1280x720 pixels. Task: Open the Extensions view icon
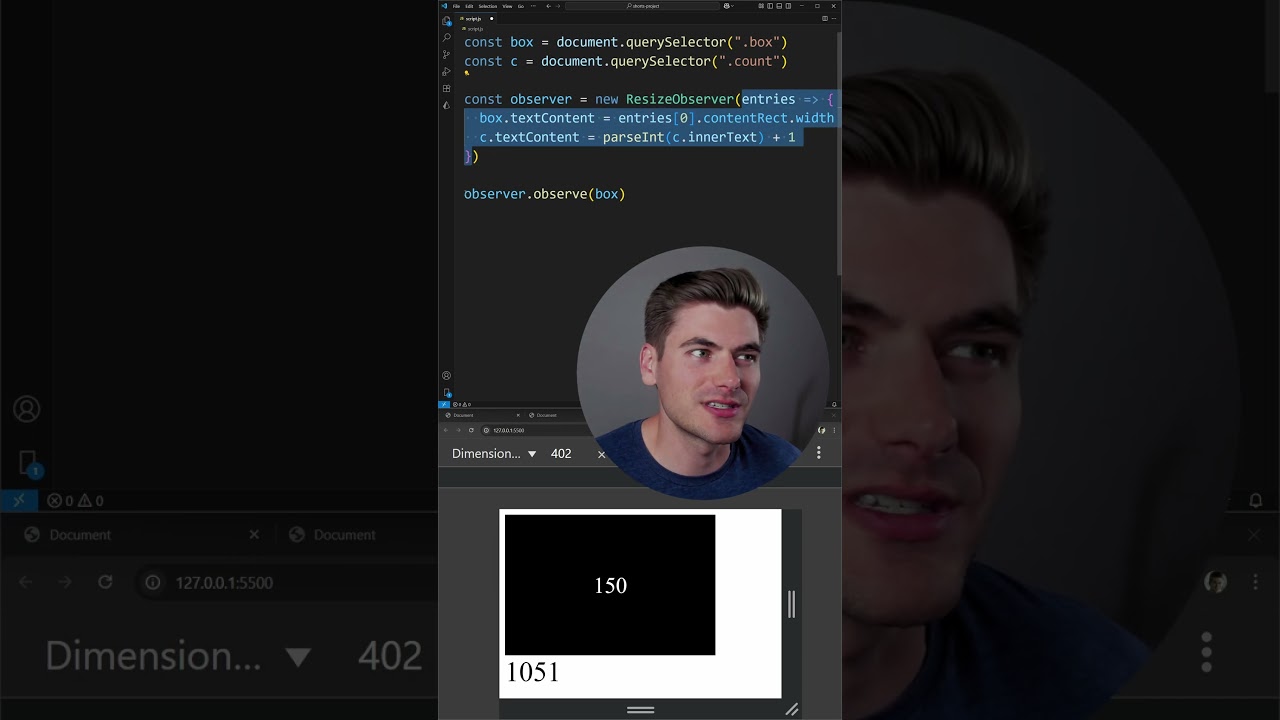point(446,88)
